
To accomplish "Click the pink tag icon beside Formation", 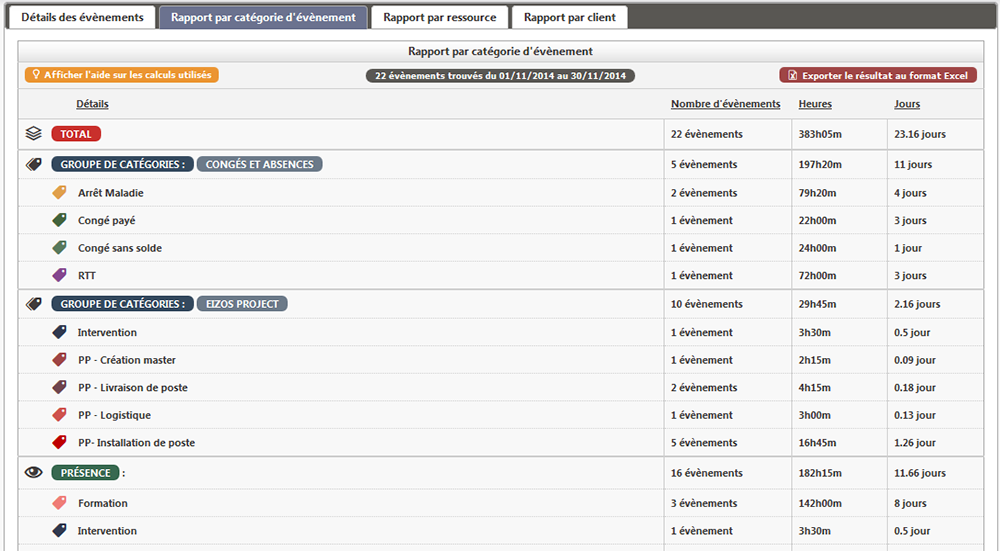I will tap(59, 503).
